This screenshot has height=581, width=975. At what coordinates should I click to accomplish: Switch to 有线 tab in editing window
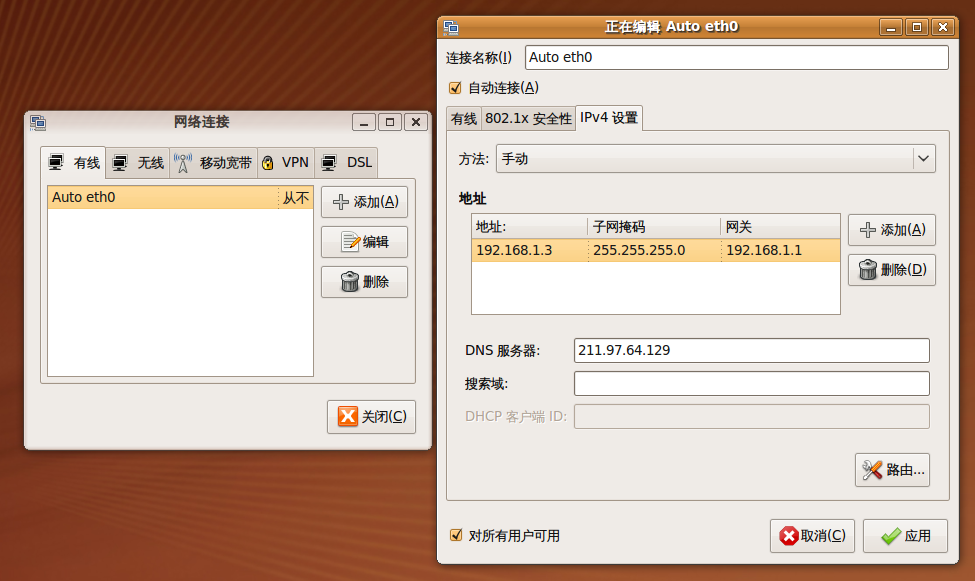[x=464, y=118]
